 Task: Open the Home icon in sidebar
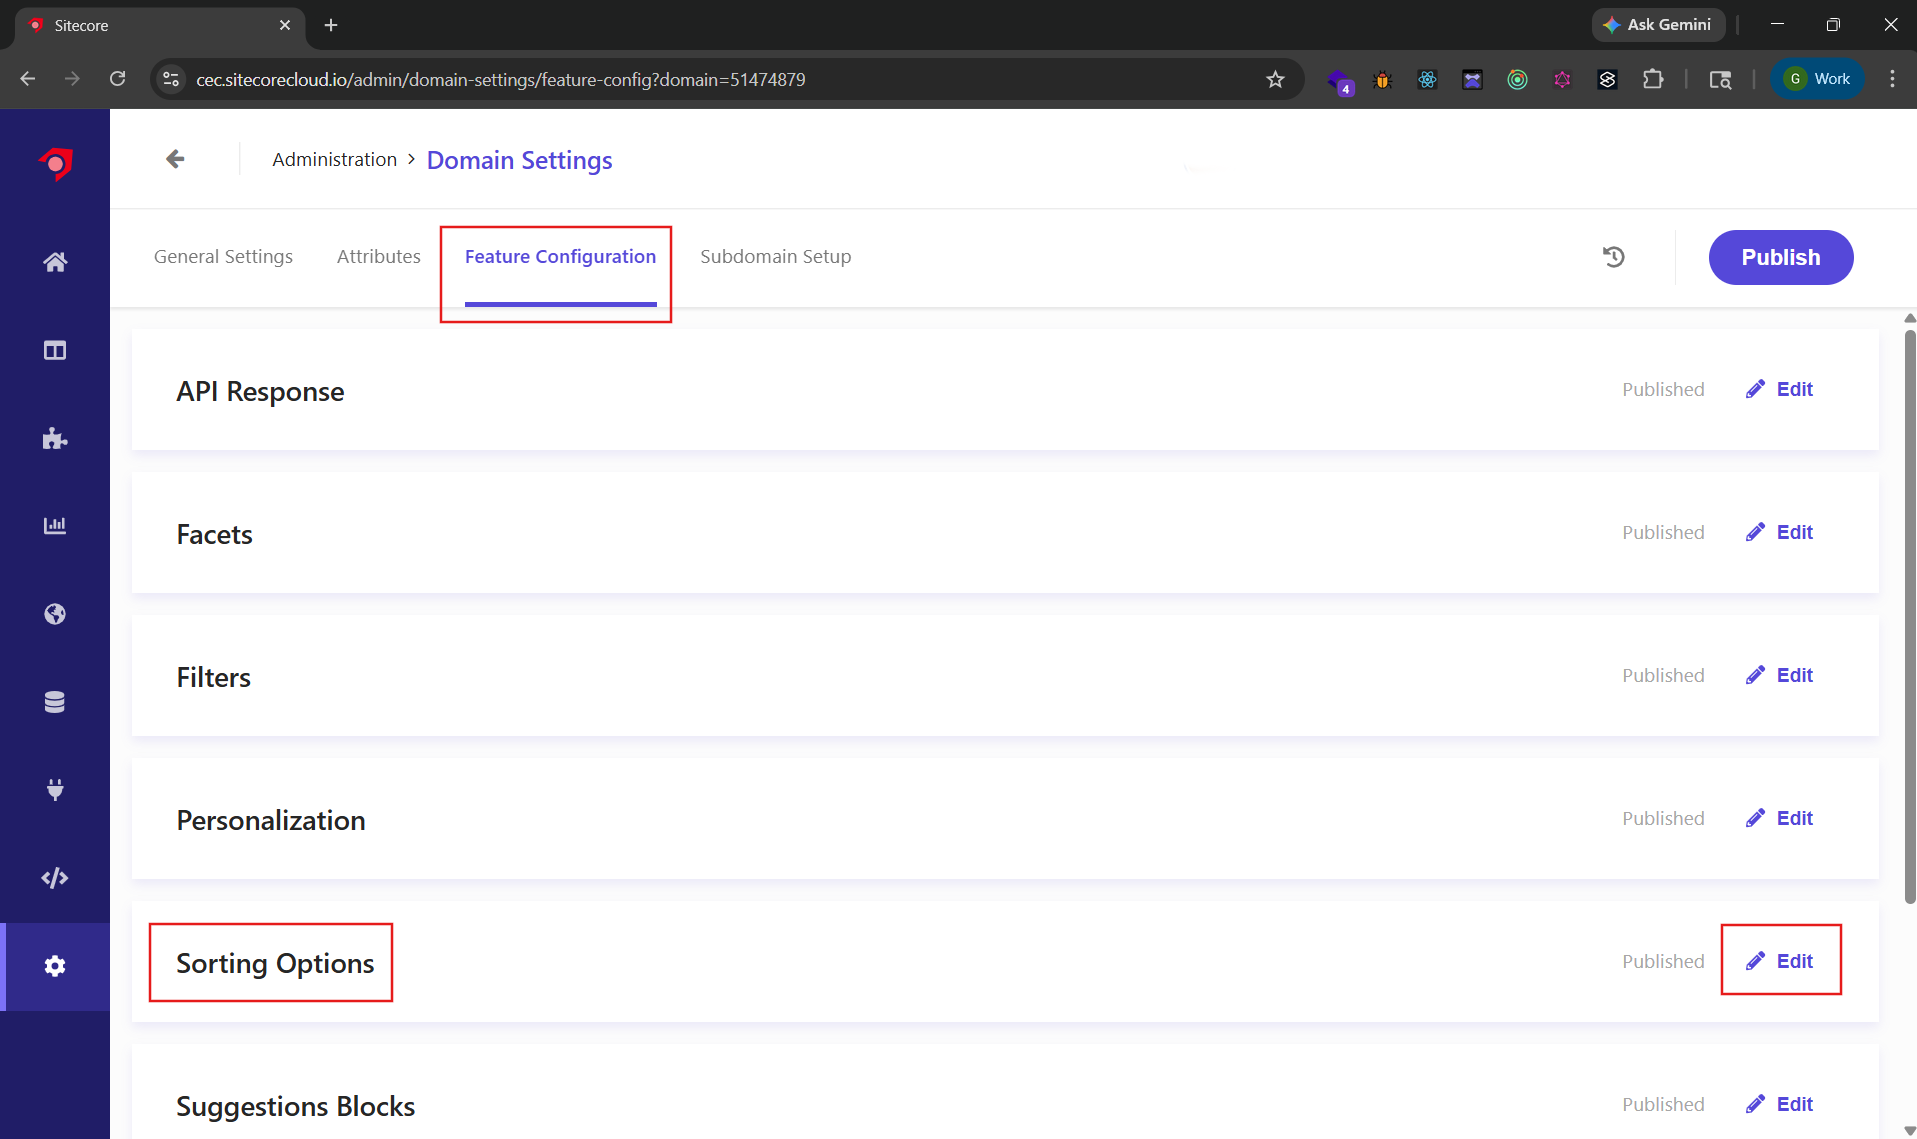(x=55, y=262)
